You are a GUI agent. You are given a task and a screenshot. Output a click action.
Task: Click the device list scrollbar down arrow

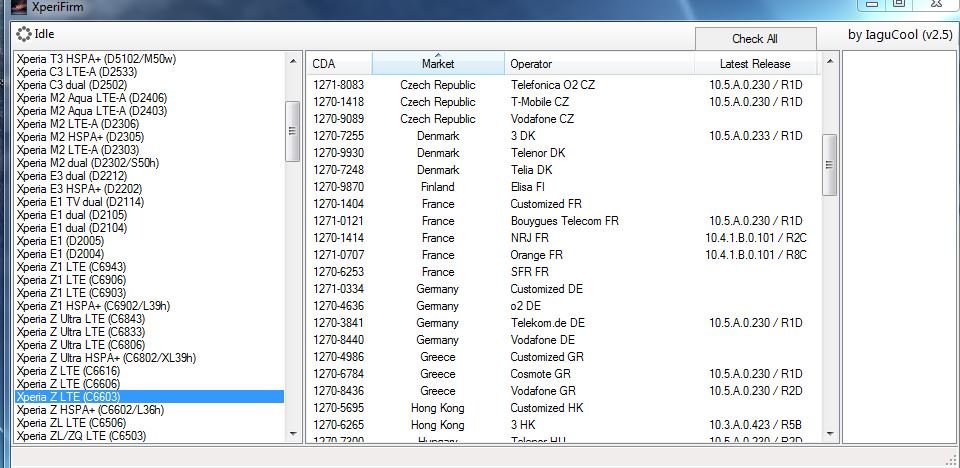pyautogui.click(x=293, y=434)
